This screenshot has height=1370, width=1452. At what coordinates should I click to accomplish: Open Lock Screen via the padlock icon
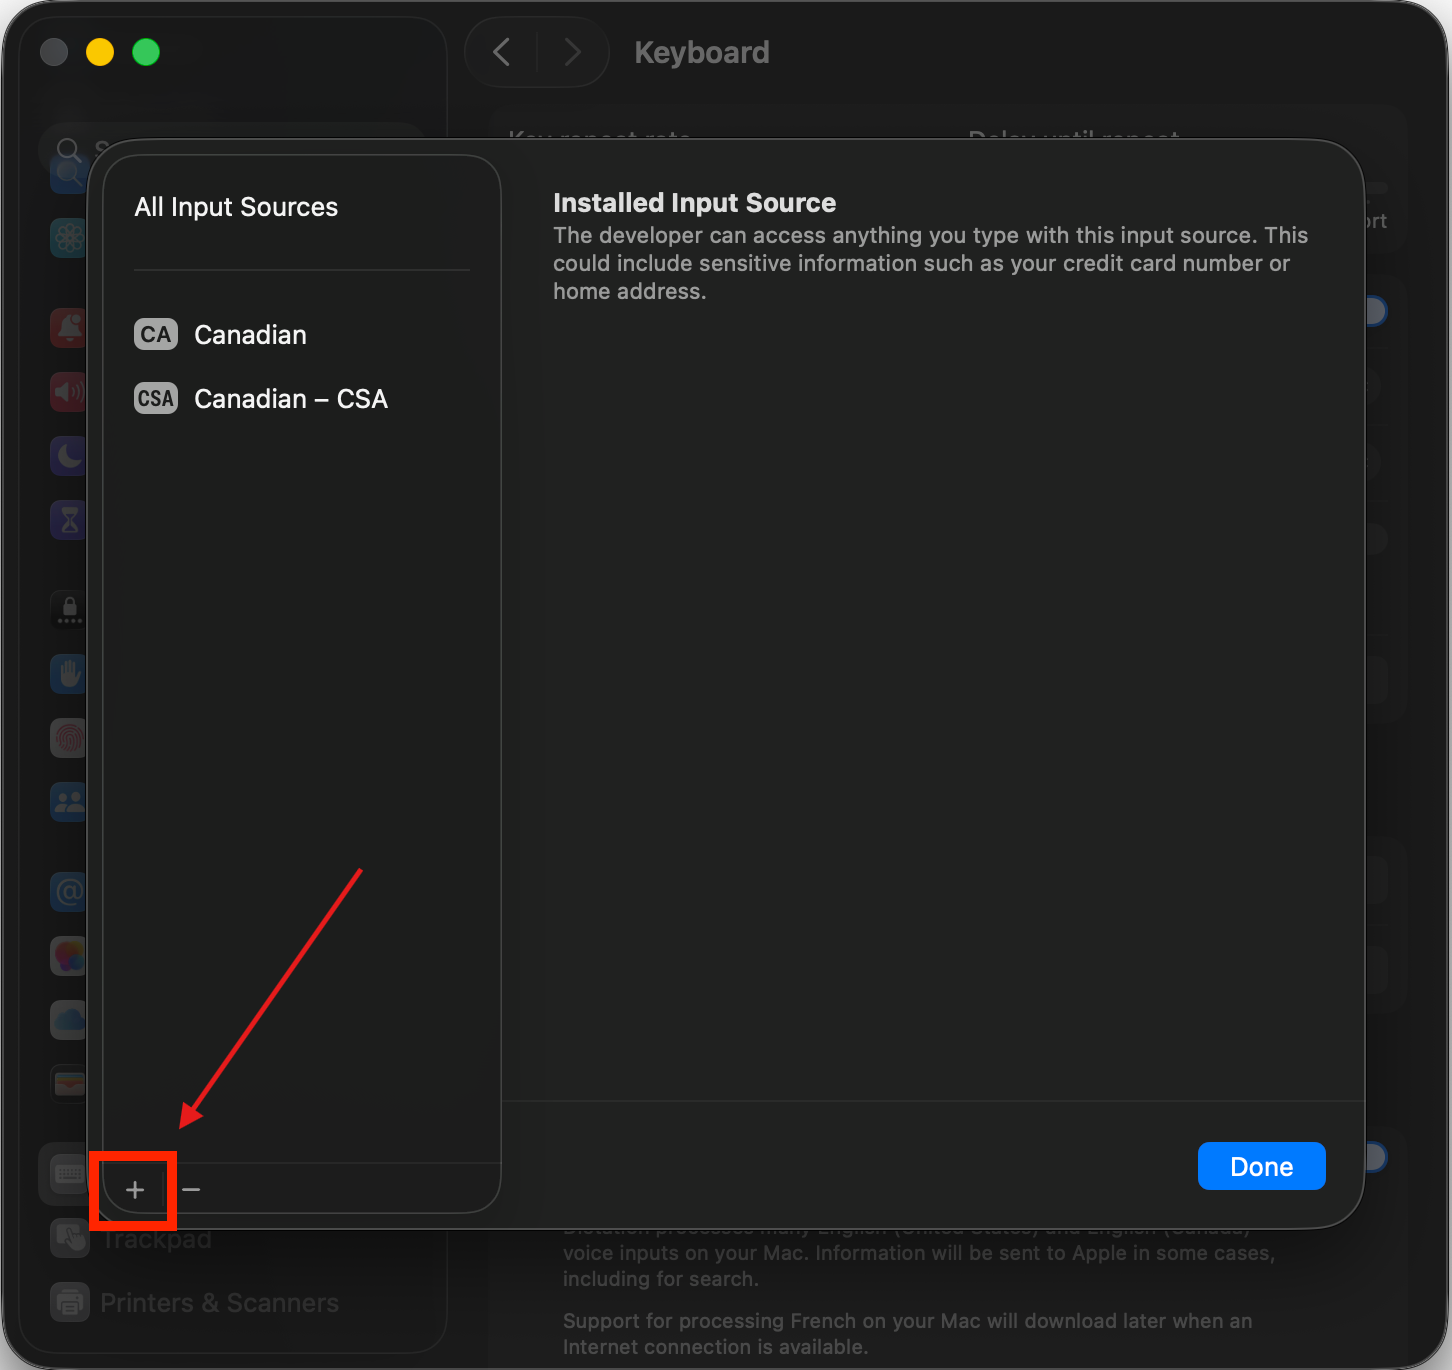click(68, 609)
